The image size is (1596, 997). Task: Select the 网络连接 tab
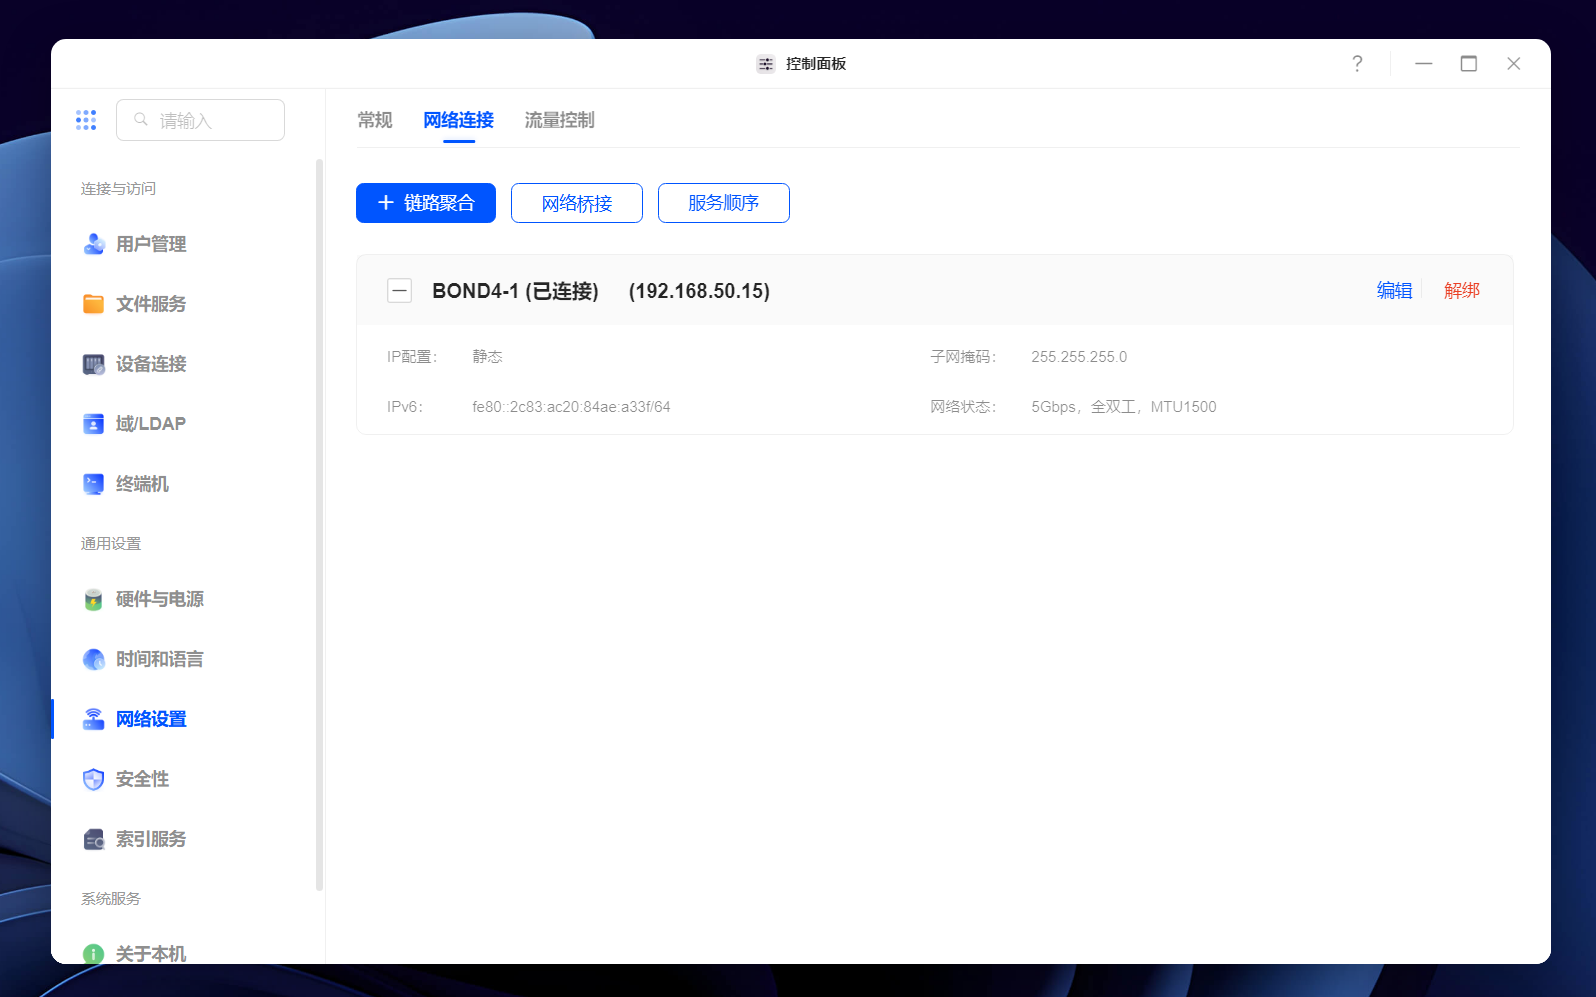(459, 120)
